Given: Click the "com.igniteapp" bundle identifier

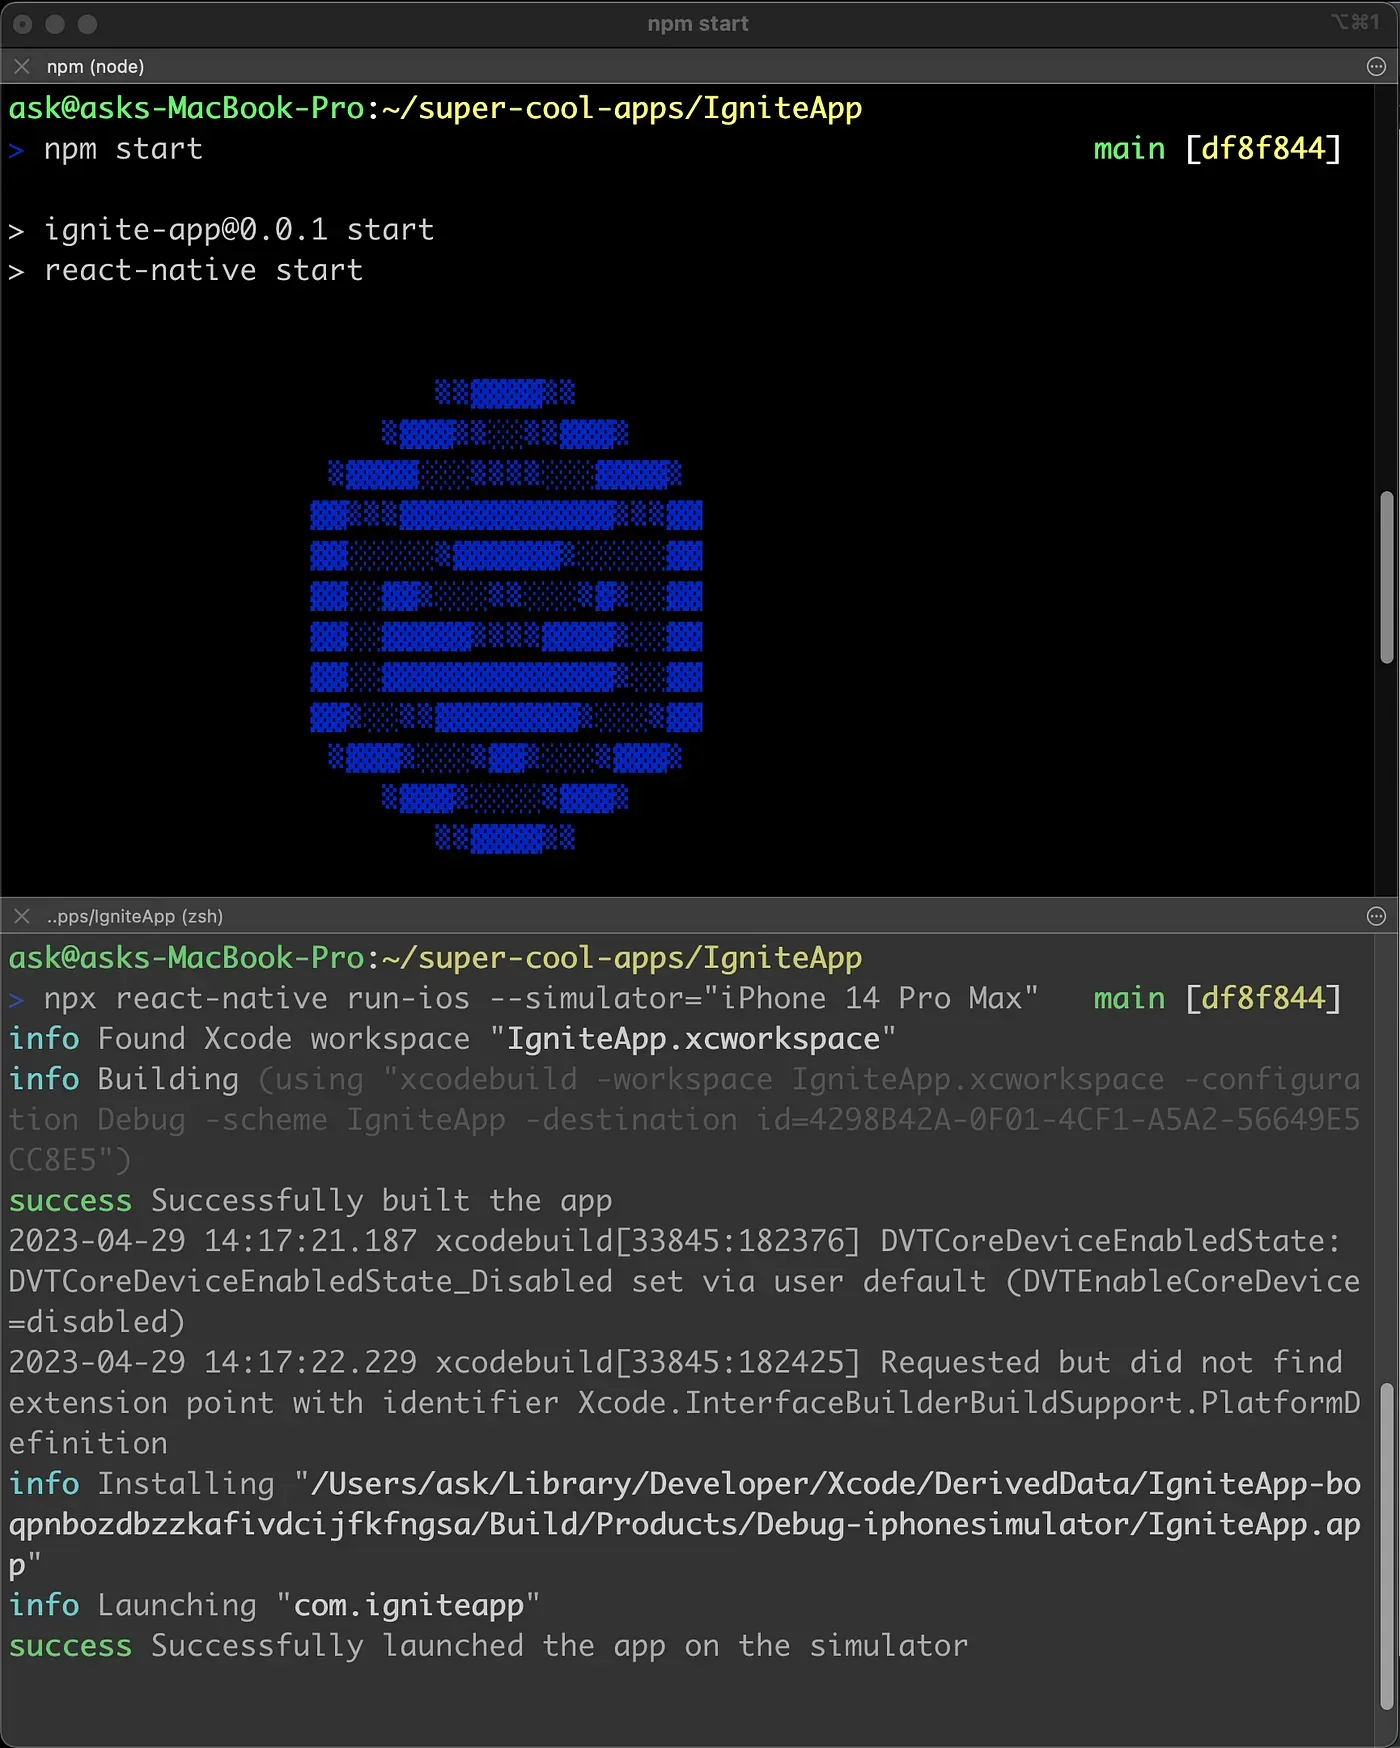Looking at the screenshot, I should tap(408, 1605).
